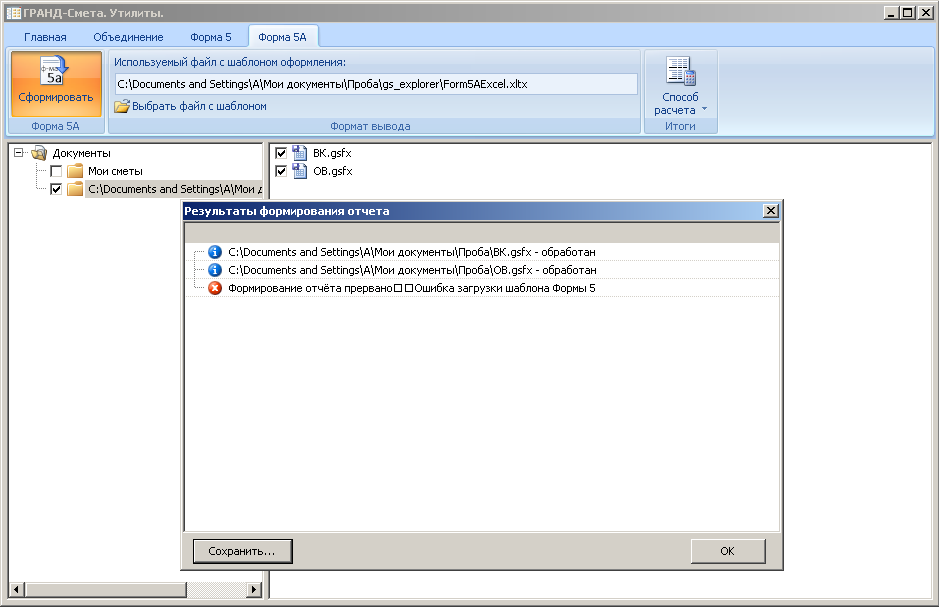Viewport: 939px width, 607px height.
Task: Click the template file path field
Action: (376, 84)
